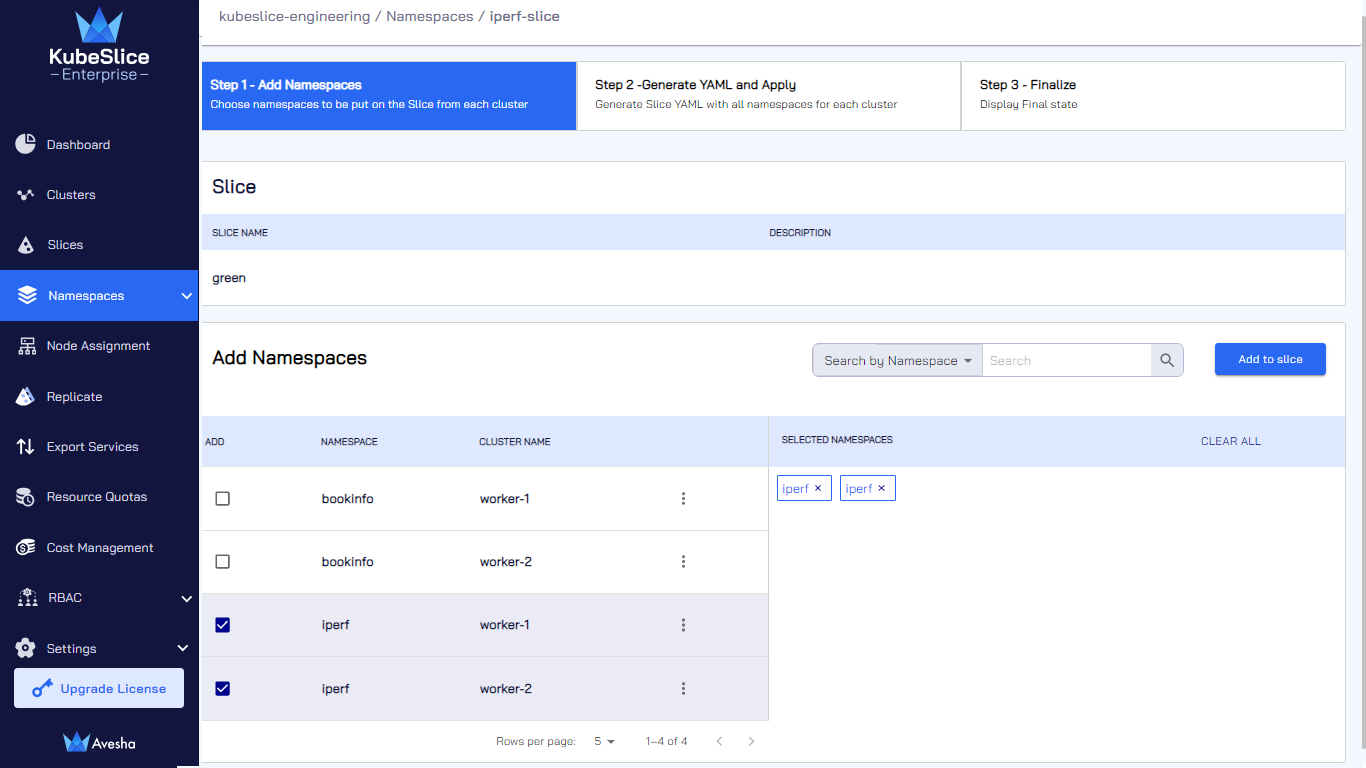Select Step 3 - Finalize tab
The width and height of the screenshot is (1366, 768).
1153,96
